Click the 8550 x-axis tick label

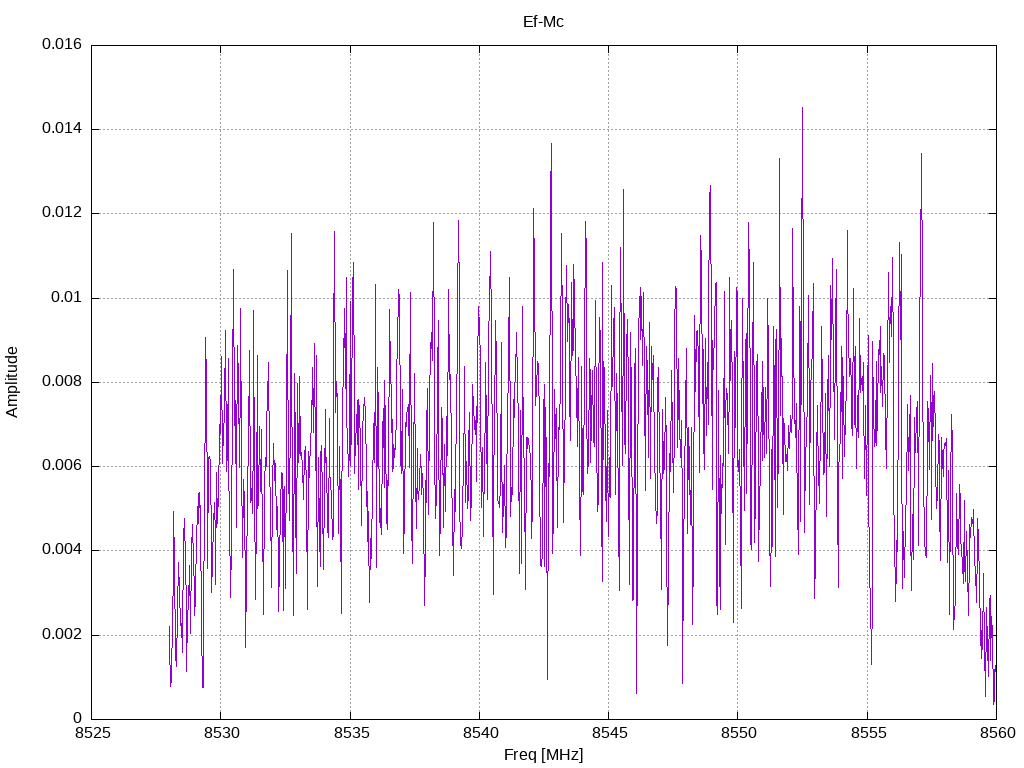(738, 733)
